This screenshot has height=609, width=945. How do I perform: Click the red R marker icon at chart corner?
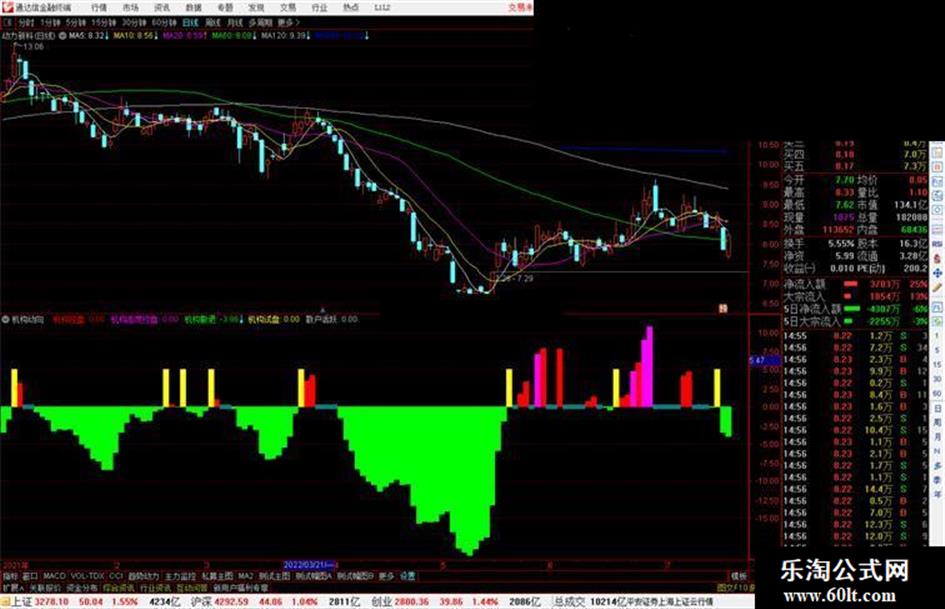[x=723, y=309]
